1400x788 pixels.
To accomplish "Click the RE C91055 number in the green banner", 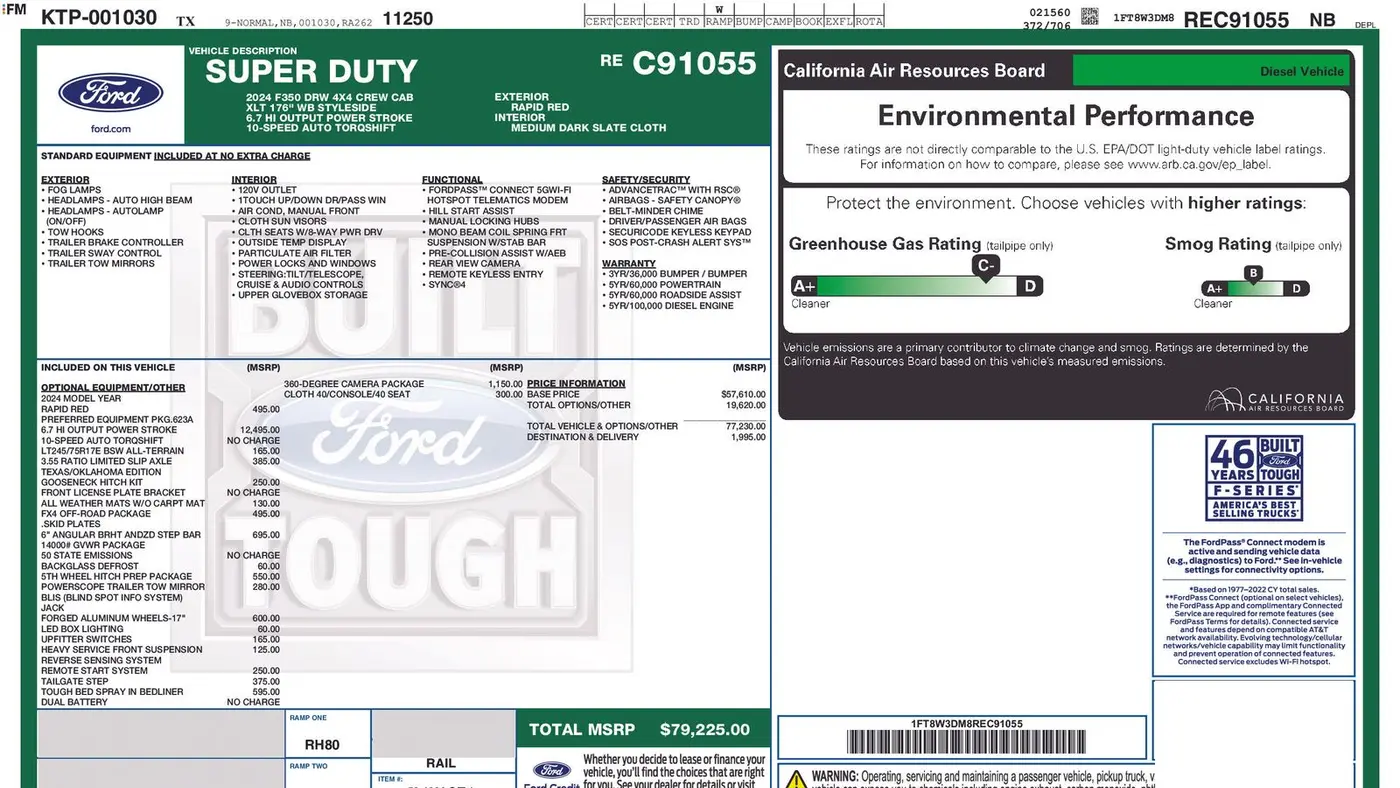I will point(678,63).
